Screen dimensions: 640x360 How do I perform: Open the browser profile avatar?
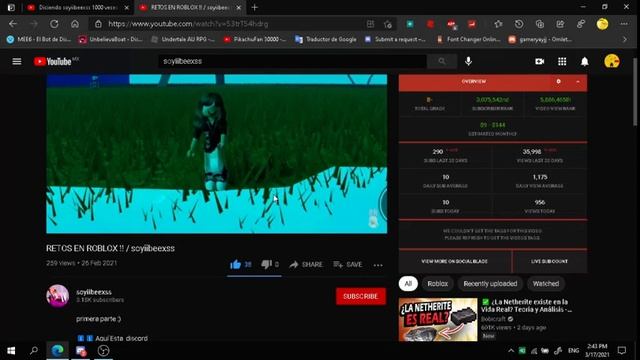pos(602,24)
